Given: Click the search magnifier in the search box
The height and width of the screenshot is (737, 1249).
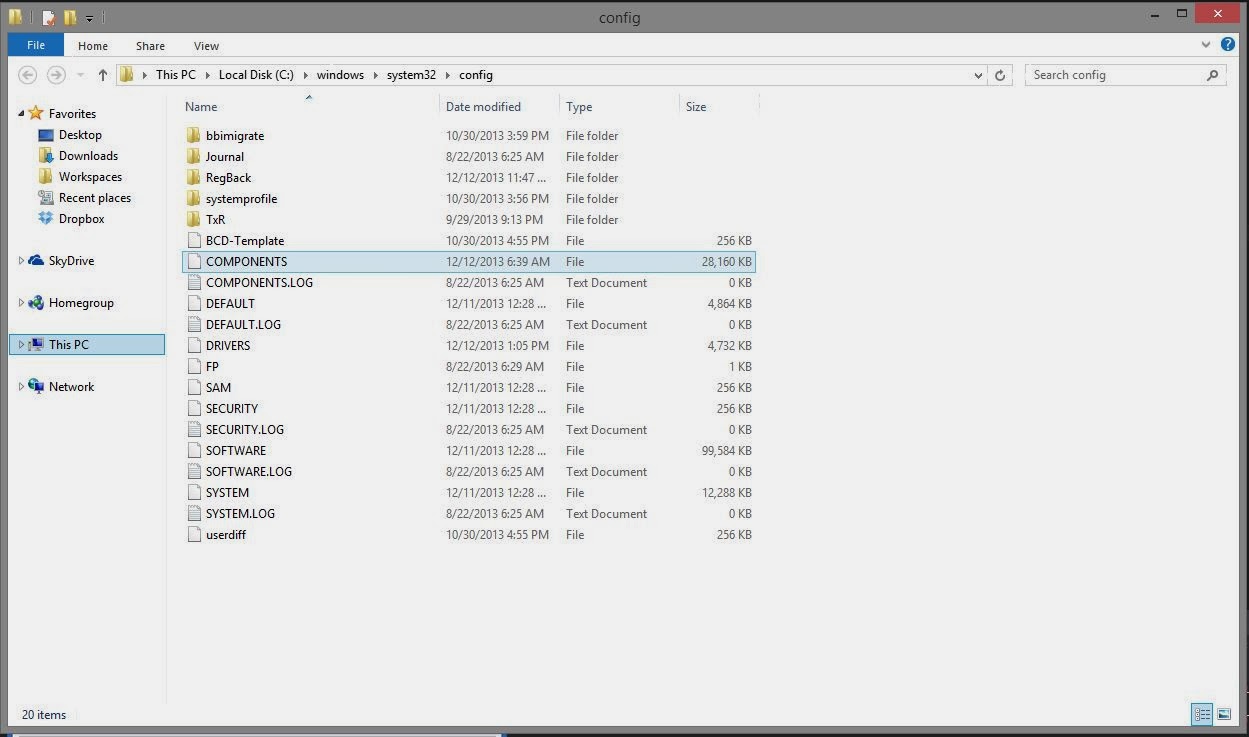Looking at the screenshot, I should 1212,74.
